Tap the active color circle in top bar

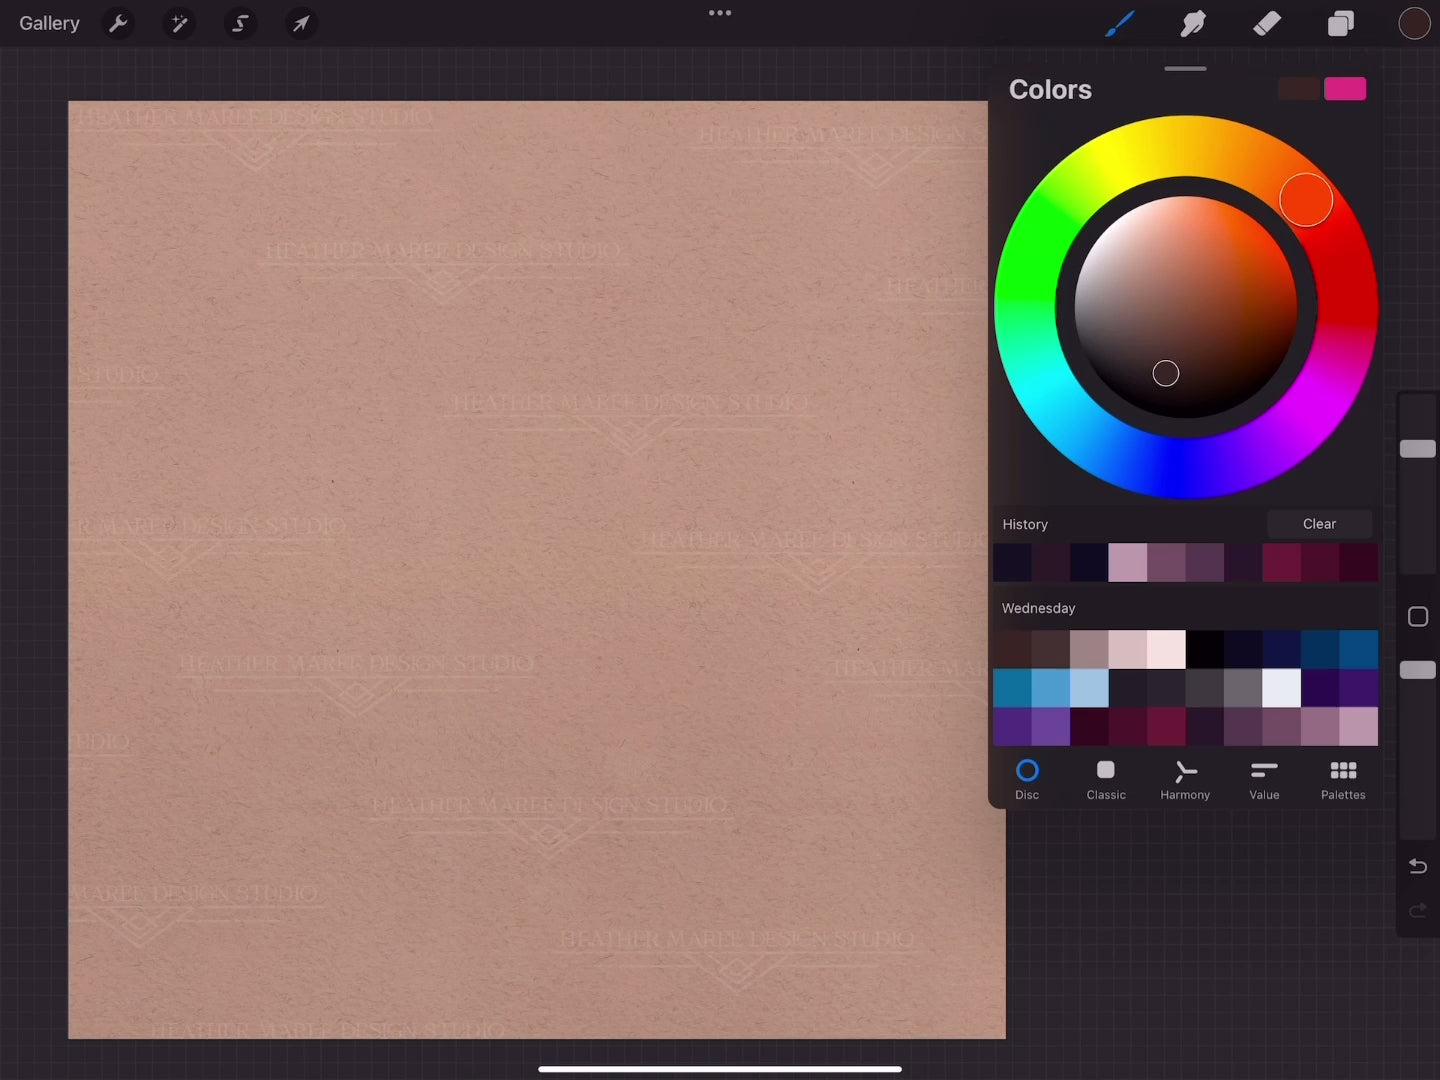tap(1414, 23)
